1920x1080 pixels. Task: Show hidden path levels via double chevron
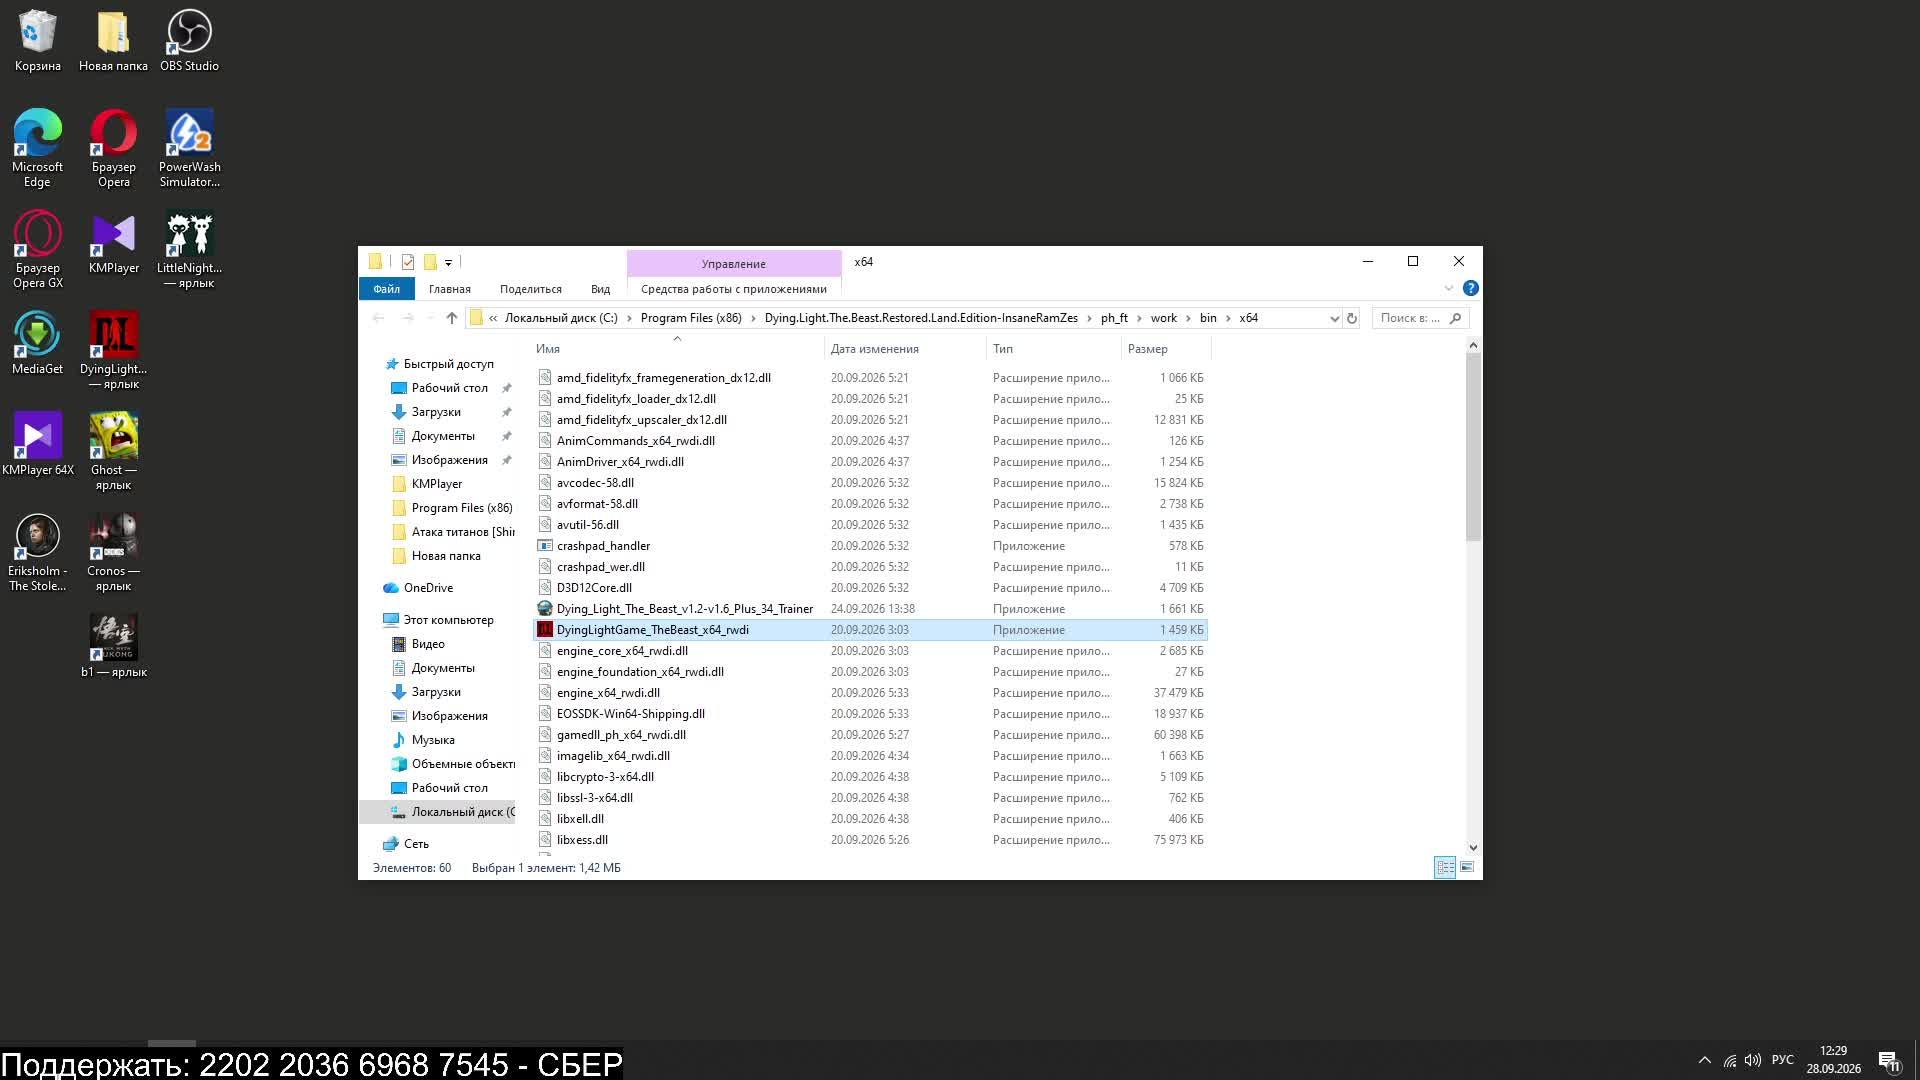click(493, 318)
